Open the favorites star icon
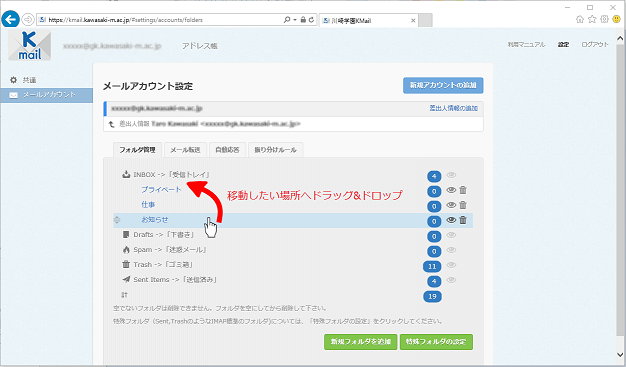The height and width of the screenshot is (367, 626). tap(592, 19)
